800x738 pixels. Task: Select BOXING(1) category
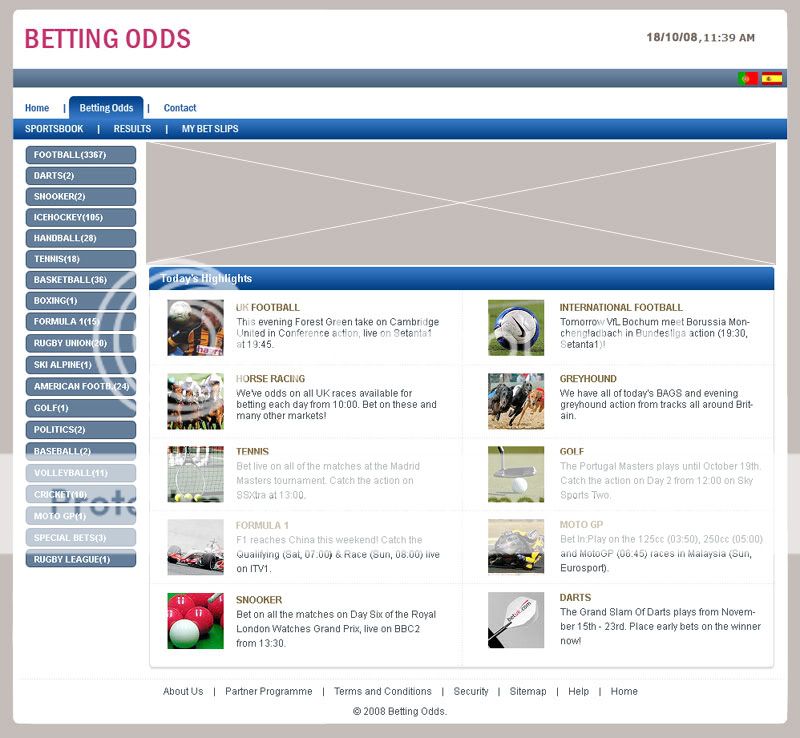(81, 301)
